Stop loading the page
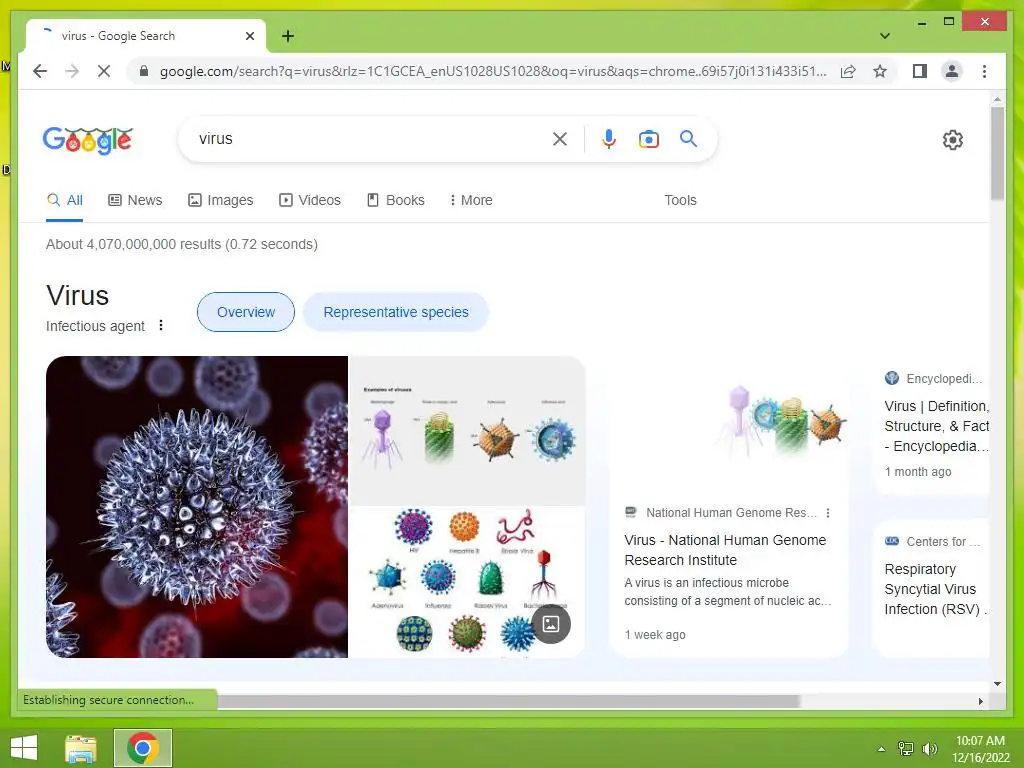Viewport: 1024px width, 768px height. [104, 71]
